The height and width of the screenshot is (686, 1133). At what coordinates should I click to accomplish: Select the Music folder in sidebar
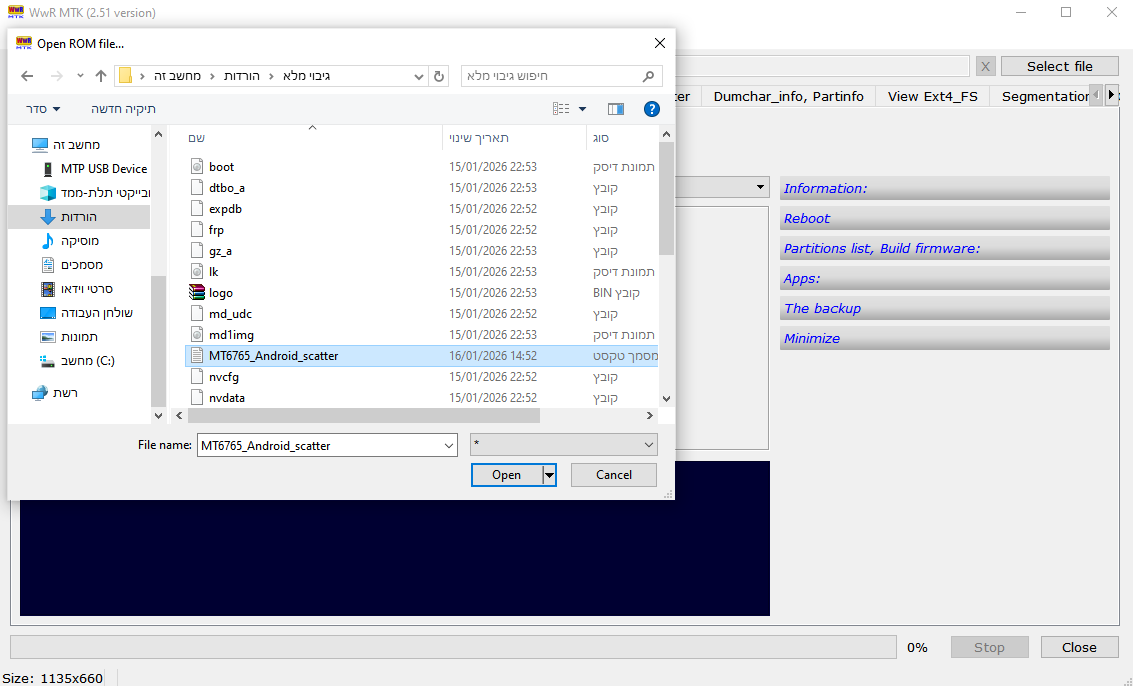point(79,241)
